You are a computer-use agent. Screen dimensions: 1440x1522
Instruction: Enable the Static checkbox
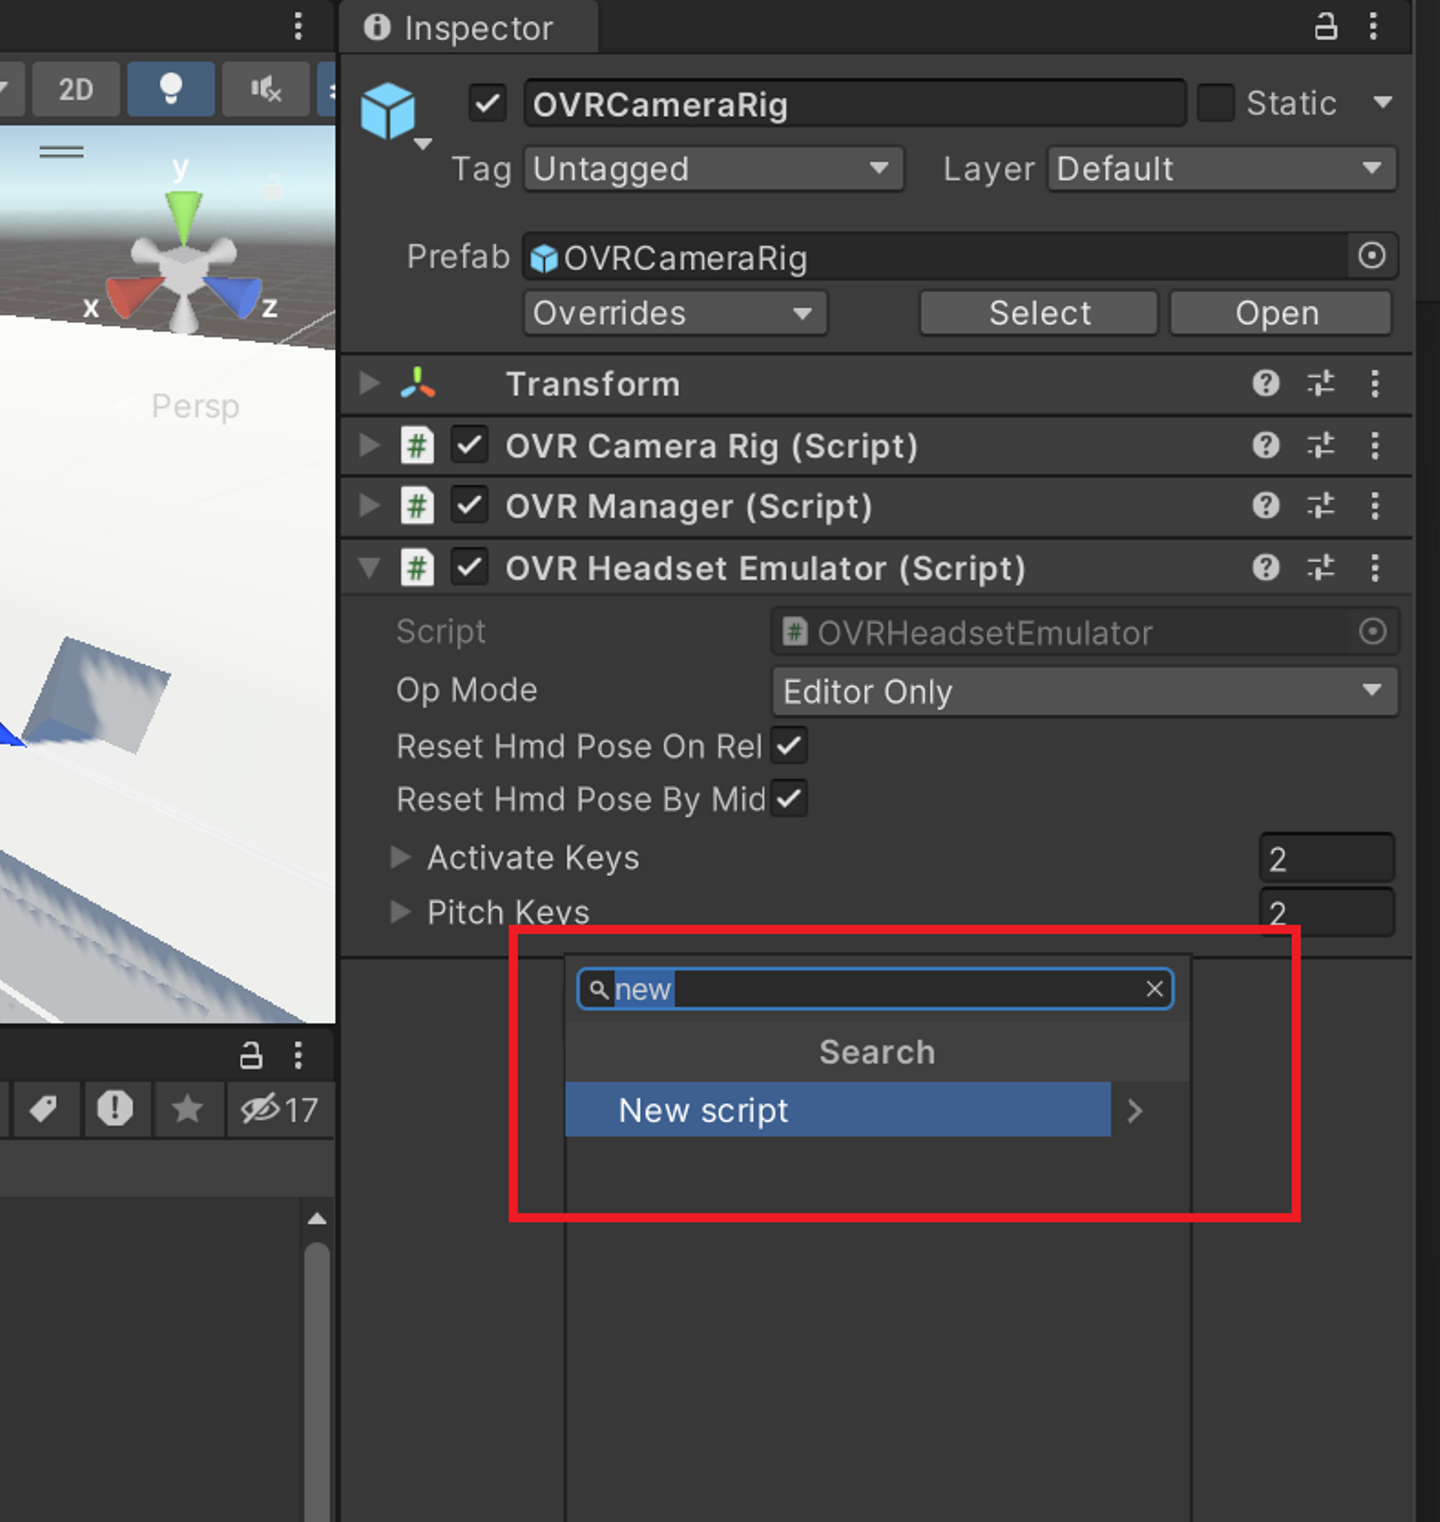click(x=1216, y=103)
